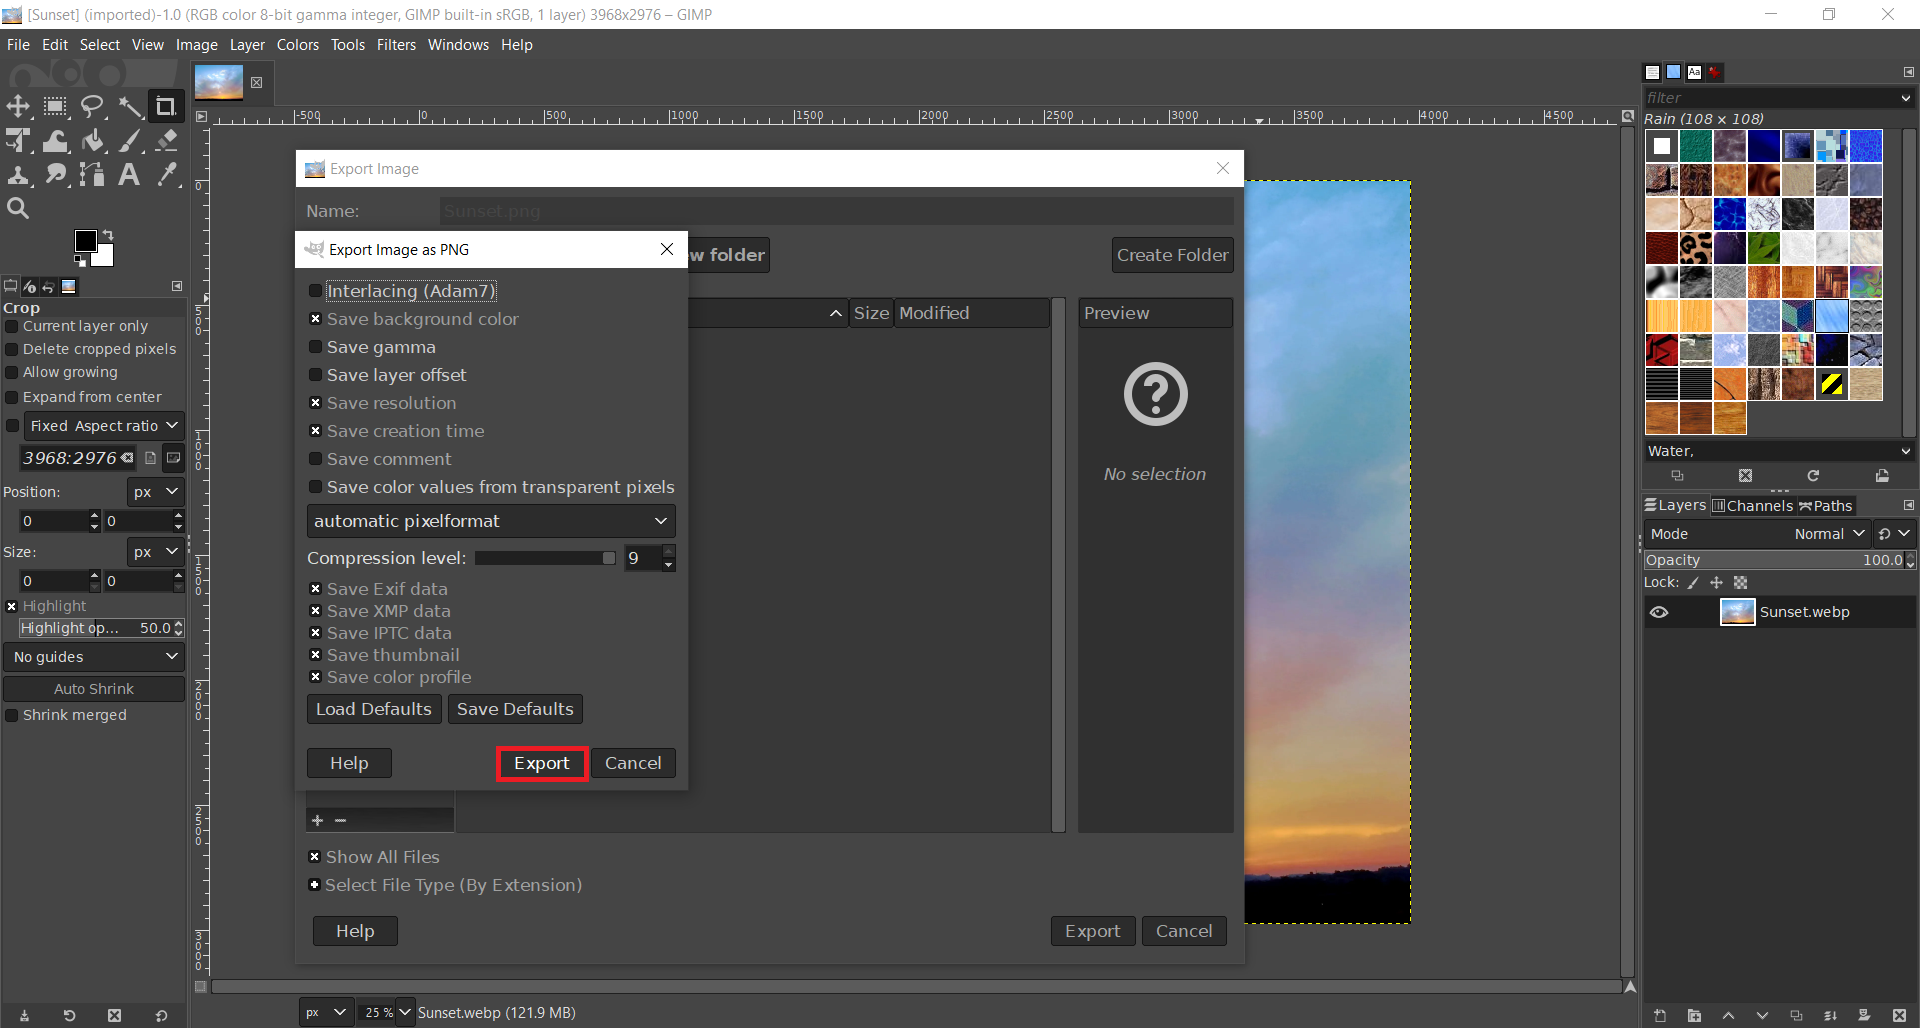Select the Text tool
Image resolution: width=1920 pixels, height=1028 pixels.
[x=129, y=175]
